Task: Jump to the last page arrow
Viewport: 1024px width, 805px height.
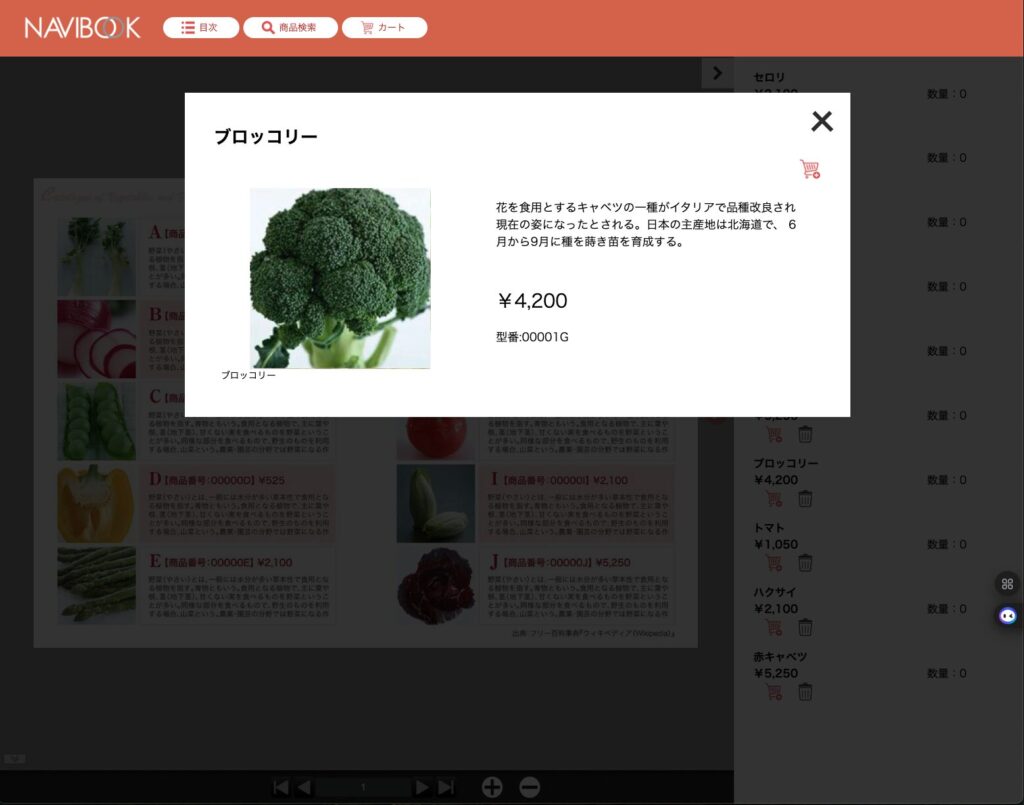Action: (x=443, y=787)
